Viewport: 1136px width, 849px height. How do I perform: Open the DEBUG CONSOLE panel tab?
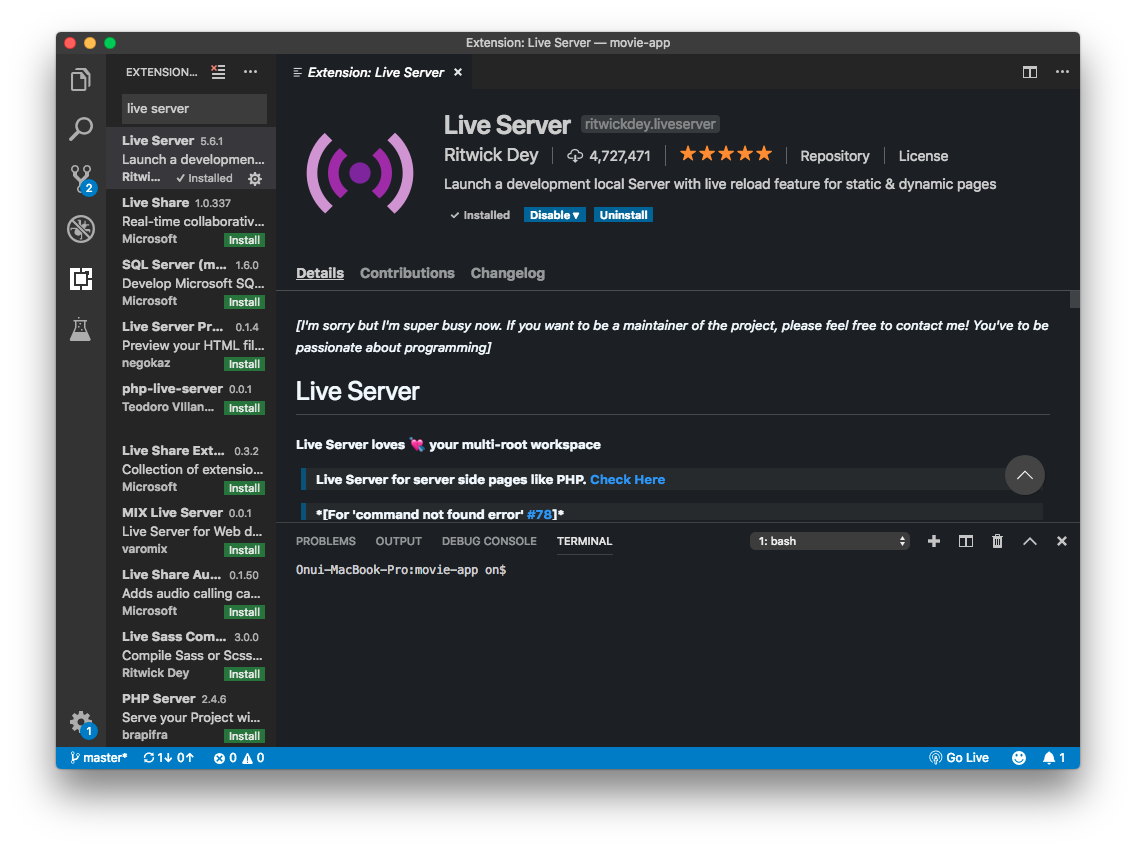pyautogui.click(x=489, y=541)
